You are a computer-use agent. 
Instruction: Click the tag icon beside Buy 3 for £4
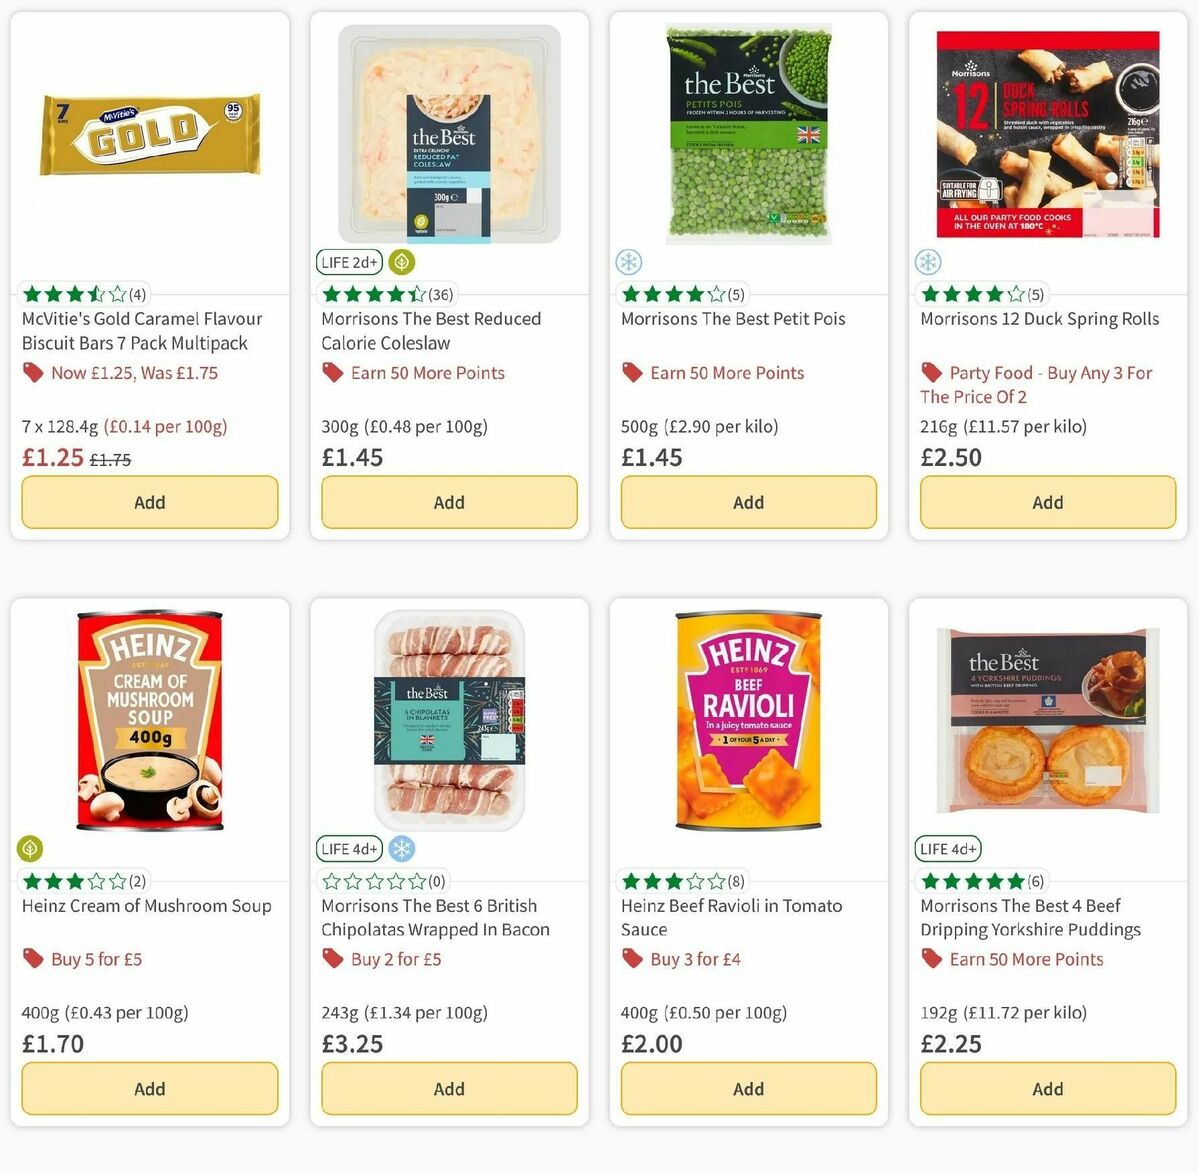click(x=631, y=958)
